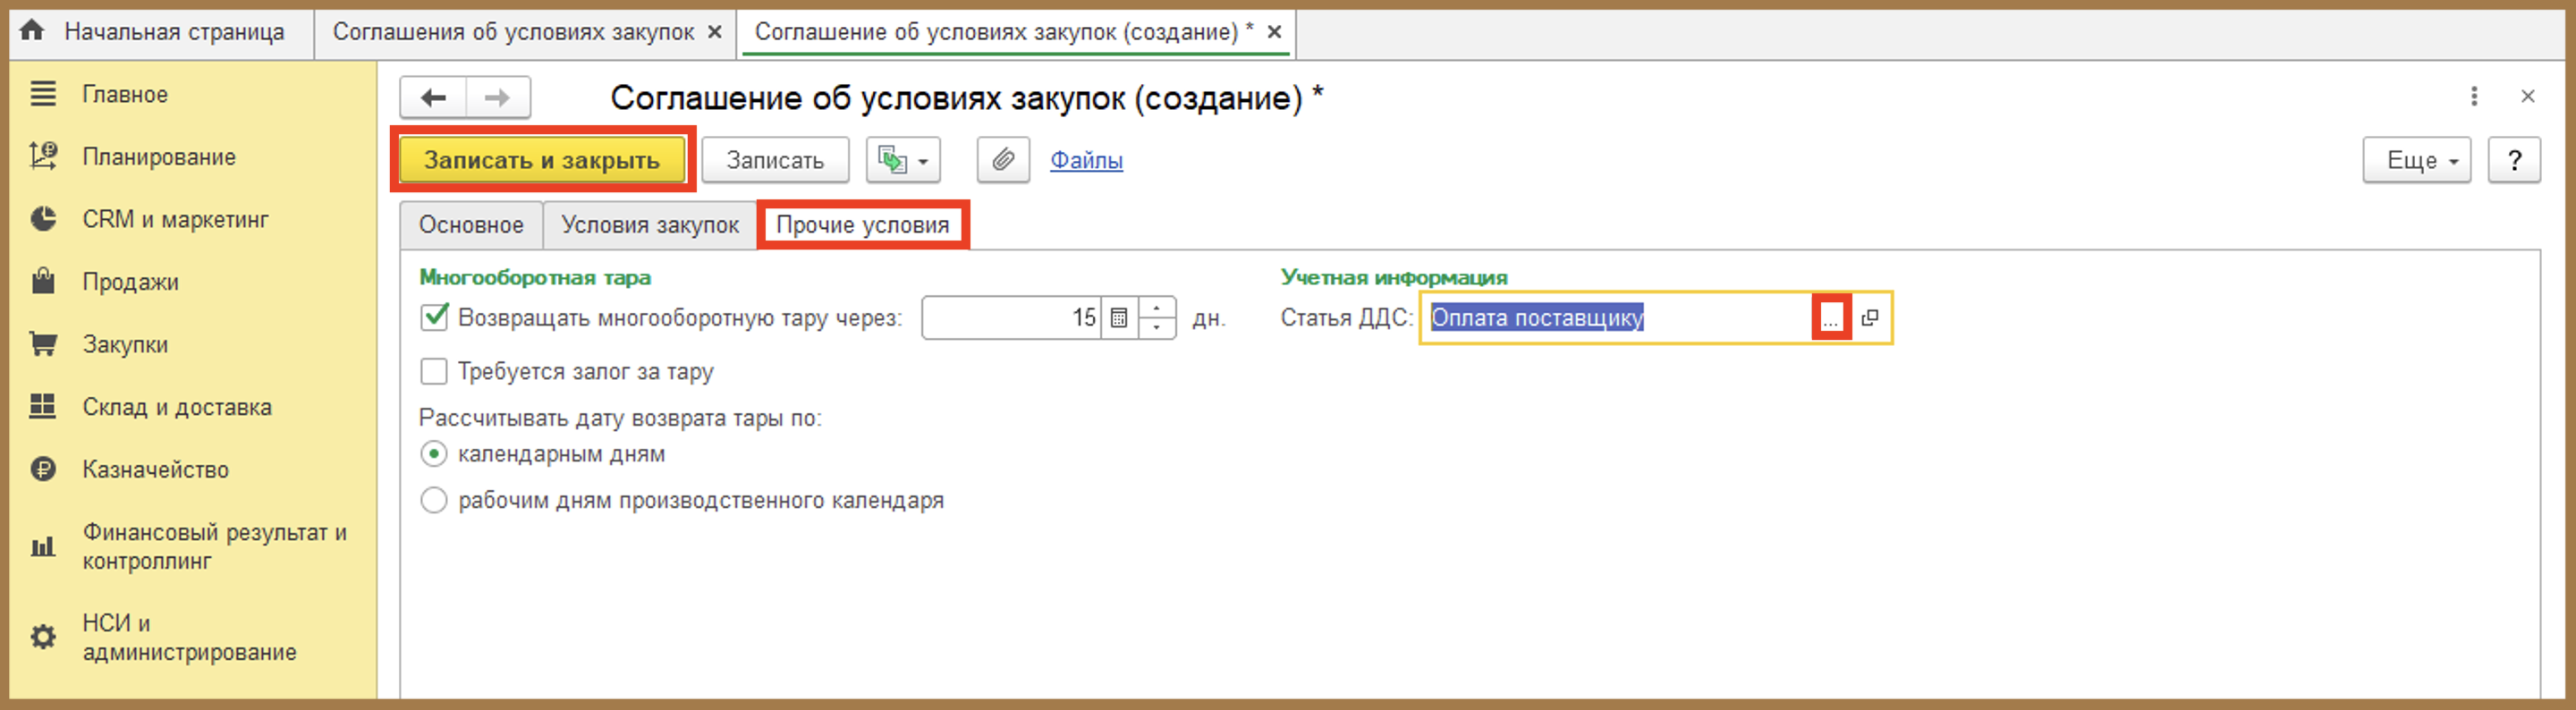Open calculator icon in tare return days field
Image resolution: width=2576 pixels, height=710 pixels.
tap(1119, 318)
